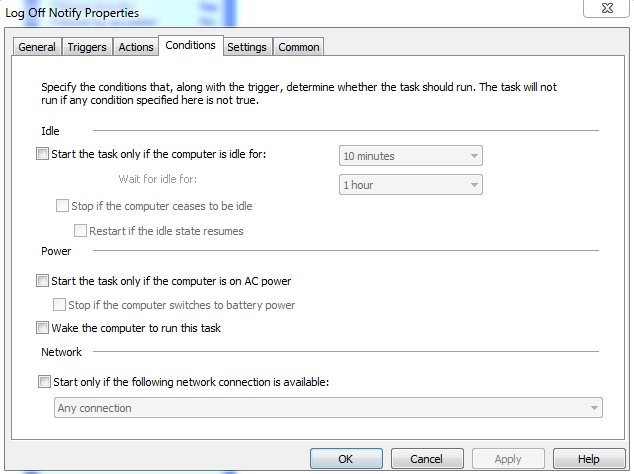The image size is (634, 474).
Task: Toggle stop if computer ceases to be idle
Action: pyautogui.click(x=62, y=206)
